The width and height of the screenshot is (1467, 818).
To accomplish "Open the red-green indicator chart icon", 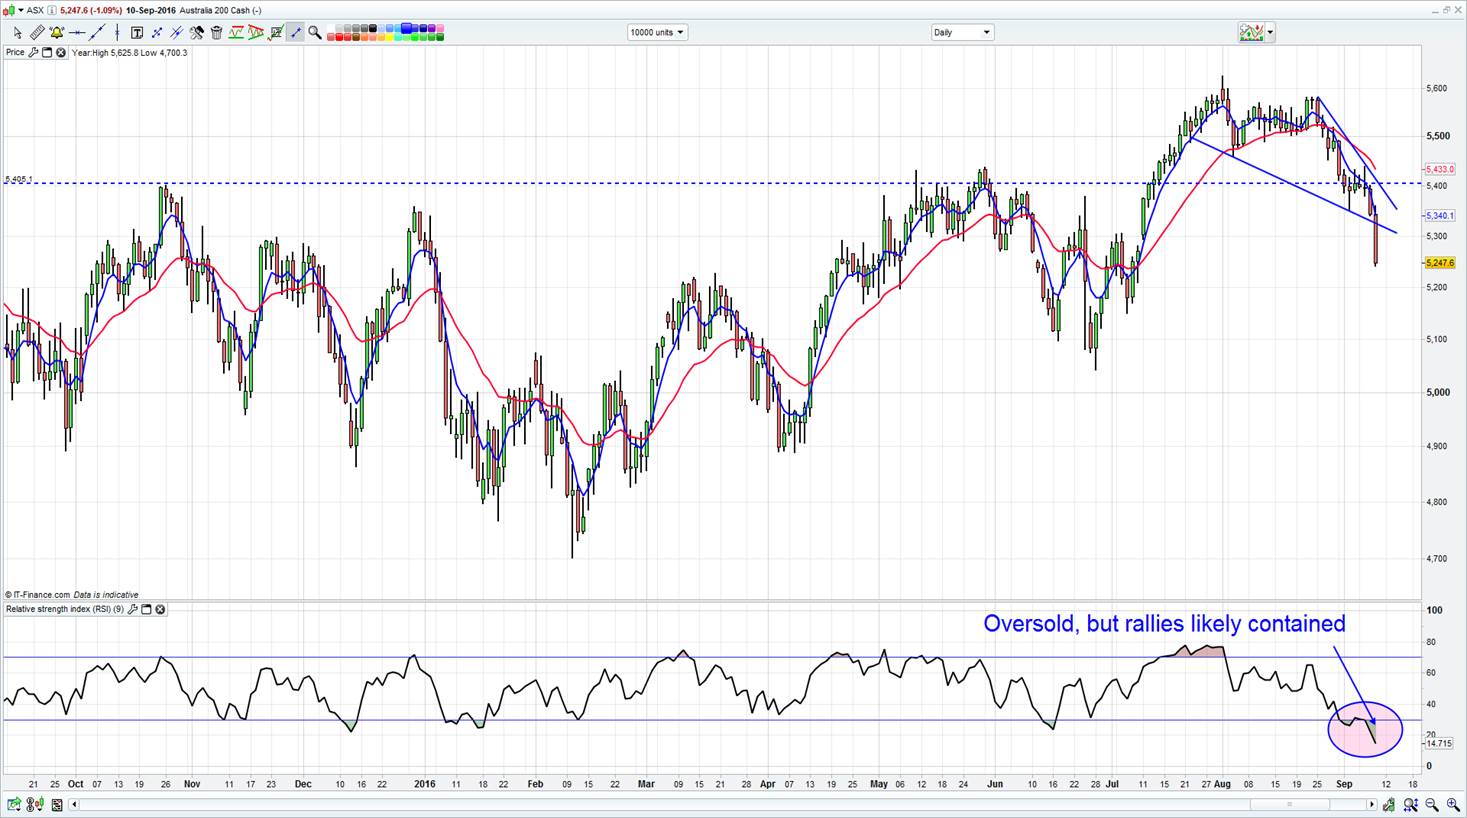I will [236, 33].
